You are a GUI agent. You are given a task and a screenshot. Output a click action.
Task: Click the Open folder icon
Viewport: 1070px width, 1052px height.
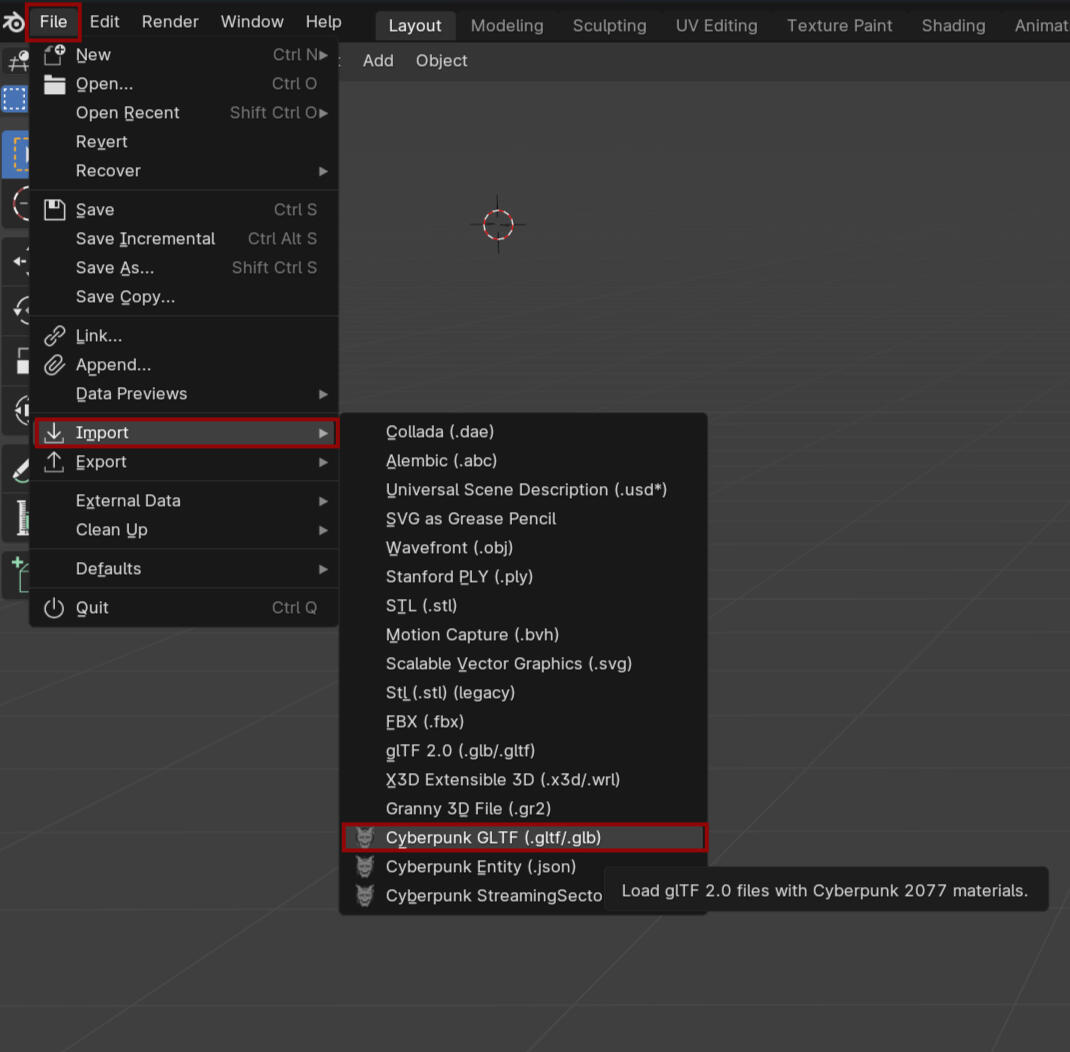[54, 84]
